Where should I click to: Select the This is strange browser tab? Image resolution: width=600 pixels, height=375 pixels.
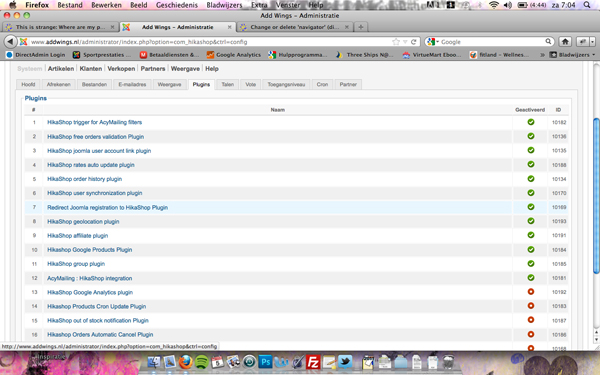[60, 27]
